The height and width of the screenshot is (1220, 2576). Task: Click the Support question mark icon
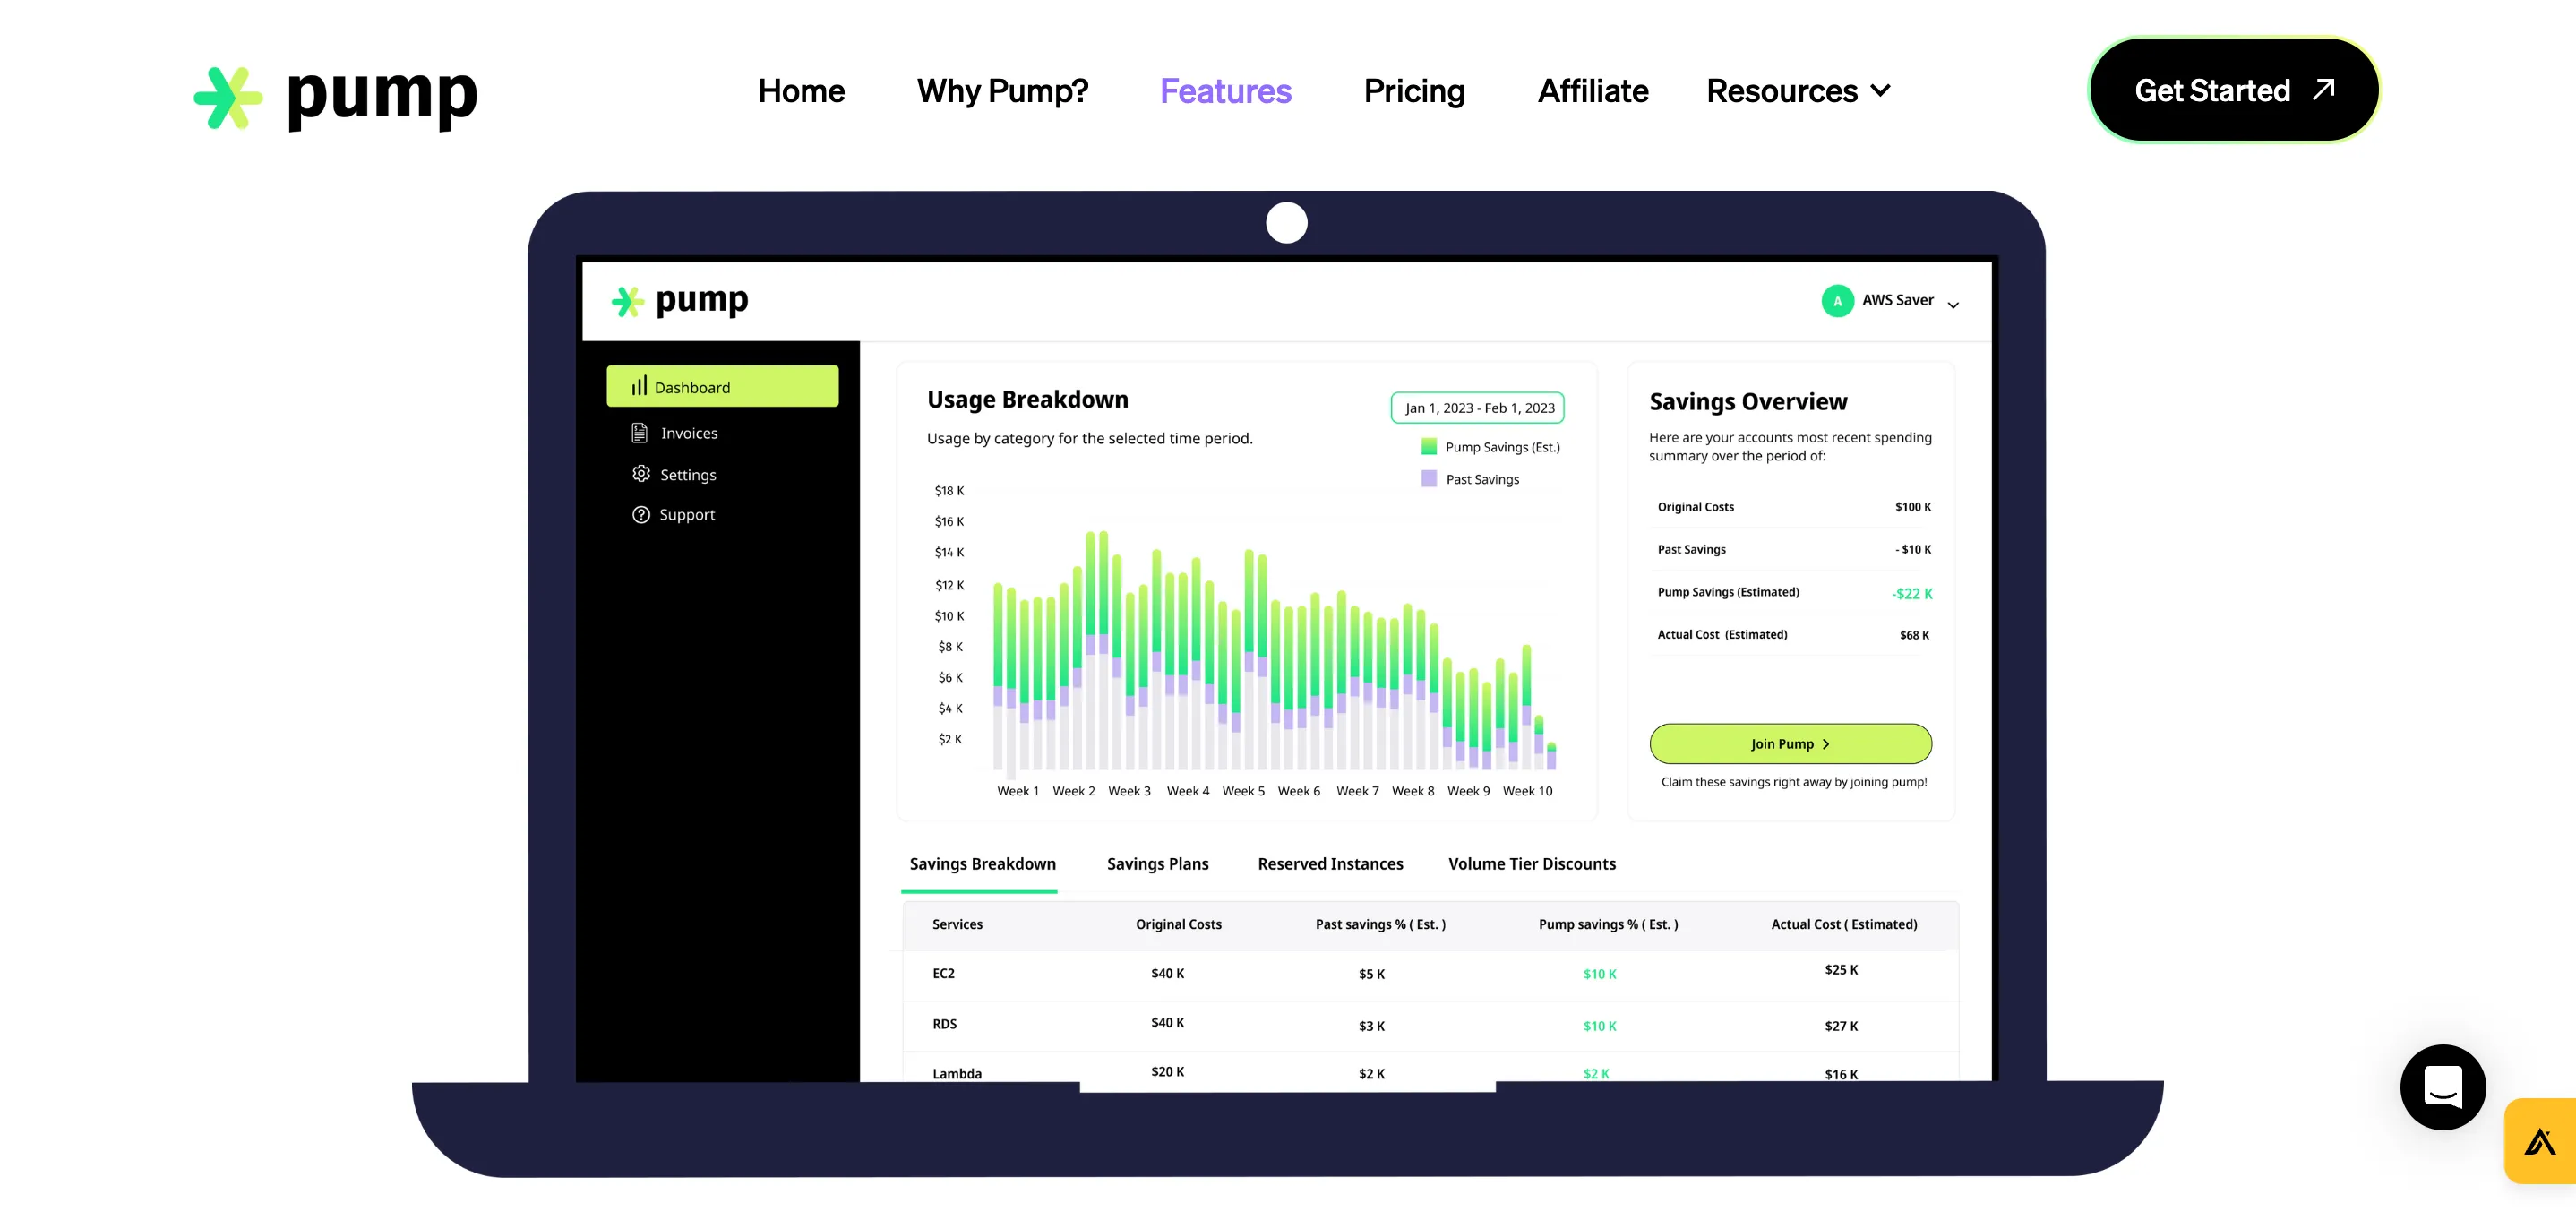coord(641,514)
